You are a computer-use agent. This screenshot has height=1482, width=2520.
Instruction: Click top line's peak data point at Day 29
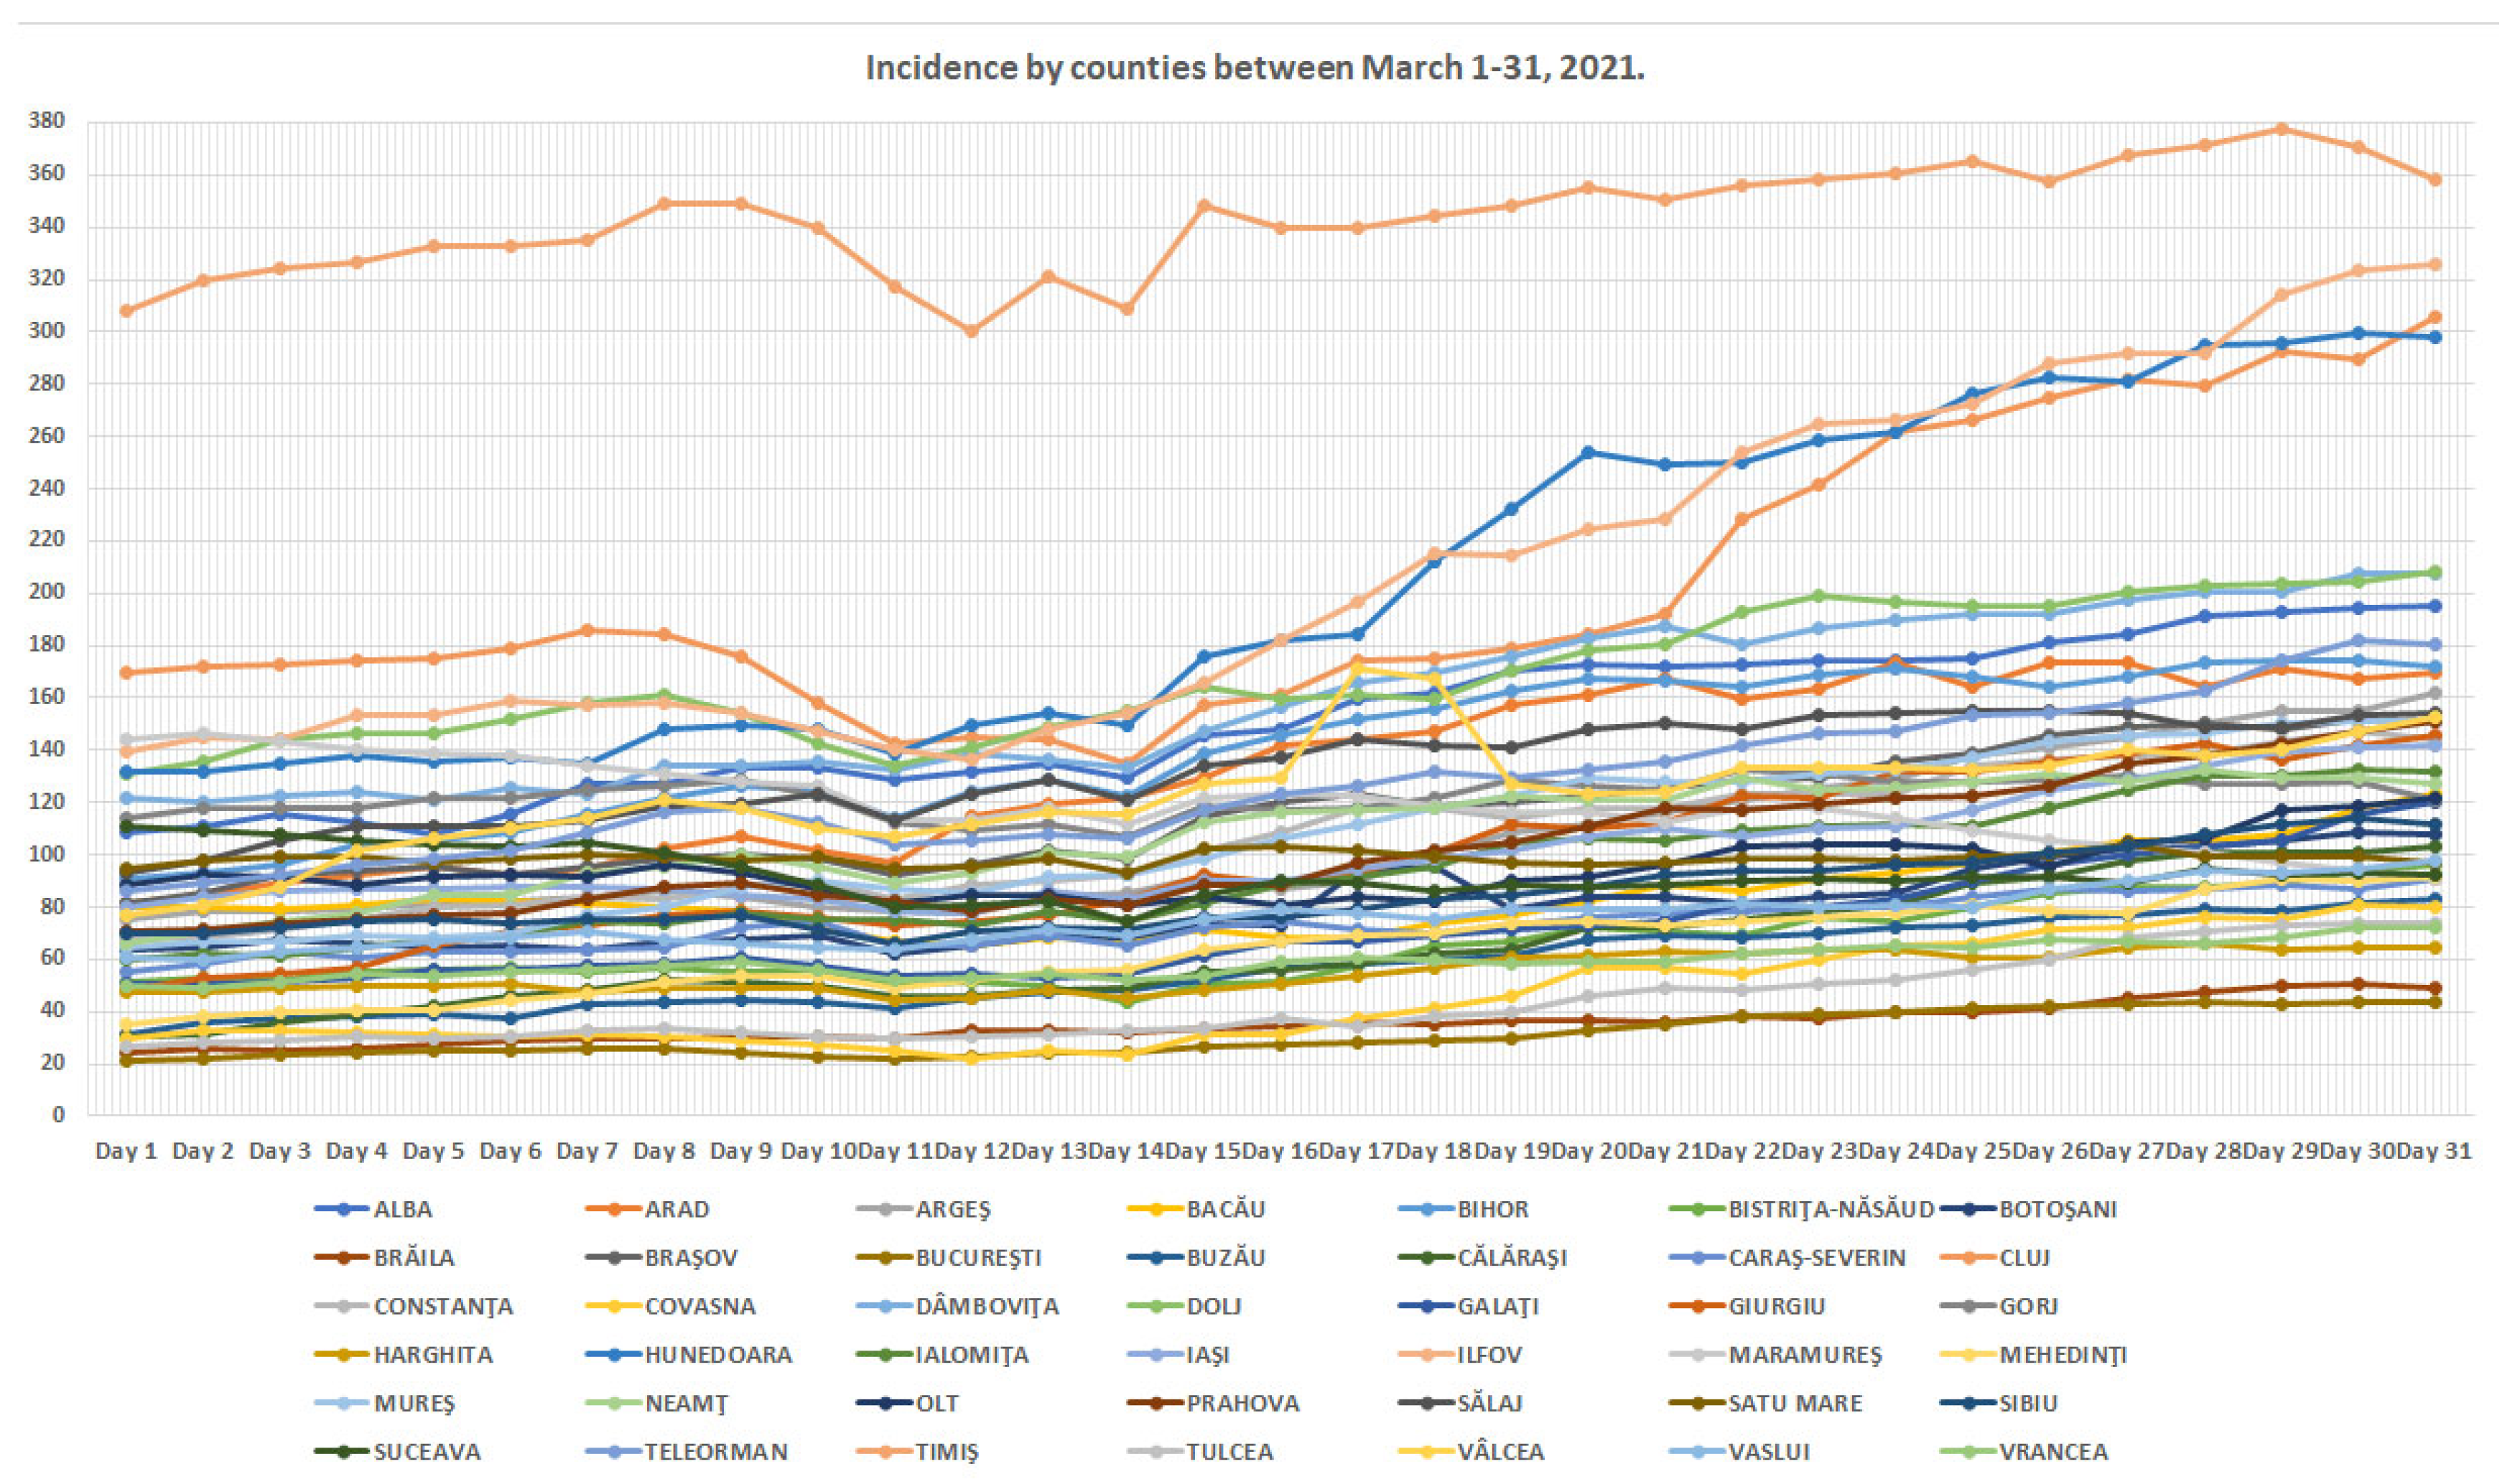2282,129
